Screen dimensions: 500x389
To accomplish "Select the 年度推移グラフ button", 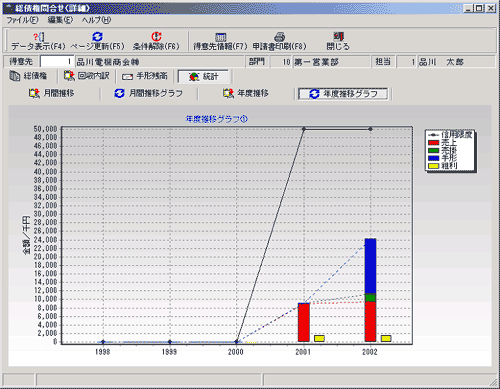I will click(343, 94).
